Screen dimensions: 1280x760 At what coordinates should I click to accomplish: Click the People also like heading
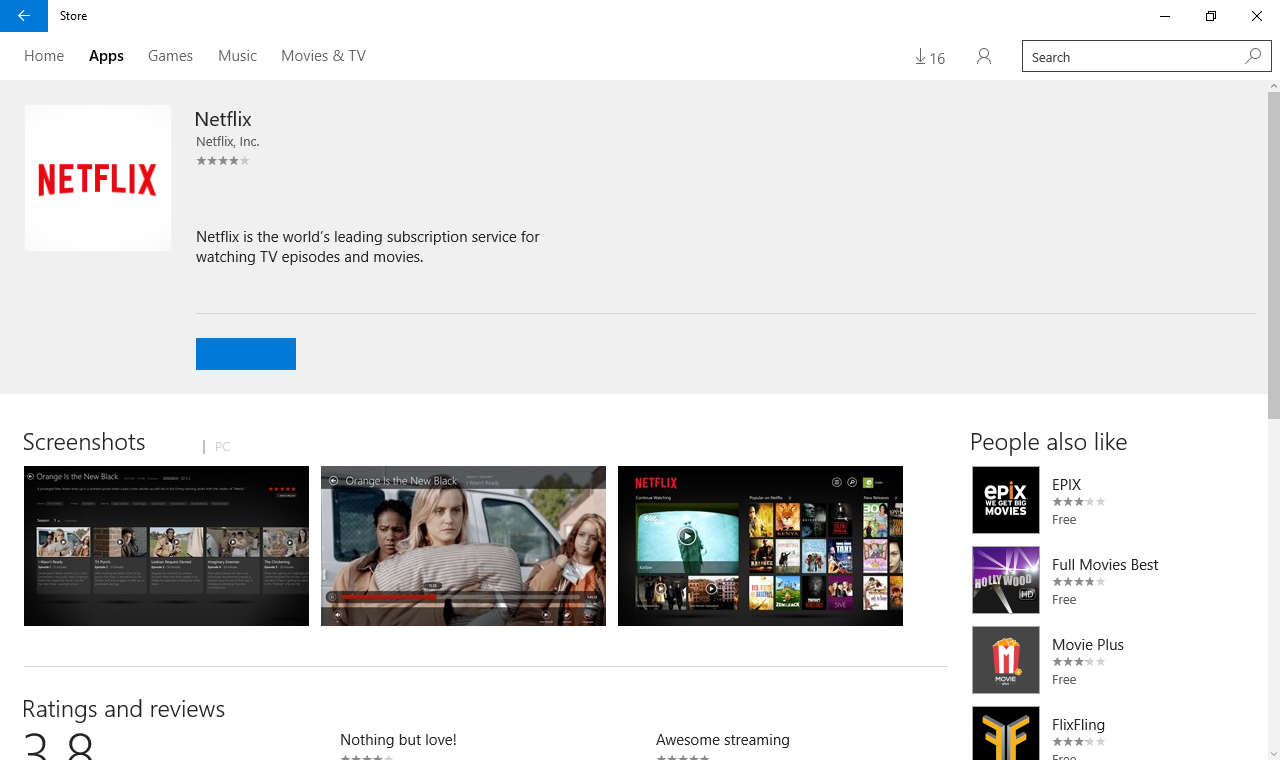1048,442
